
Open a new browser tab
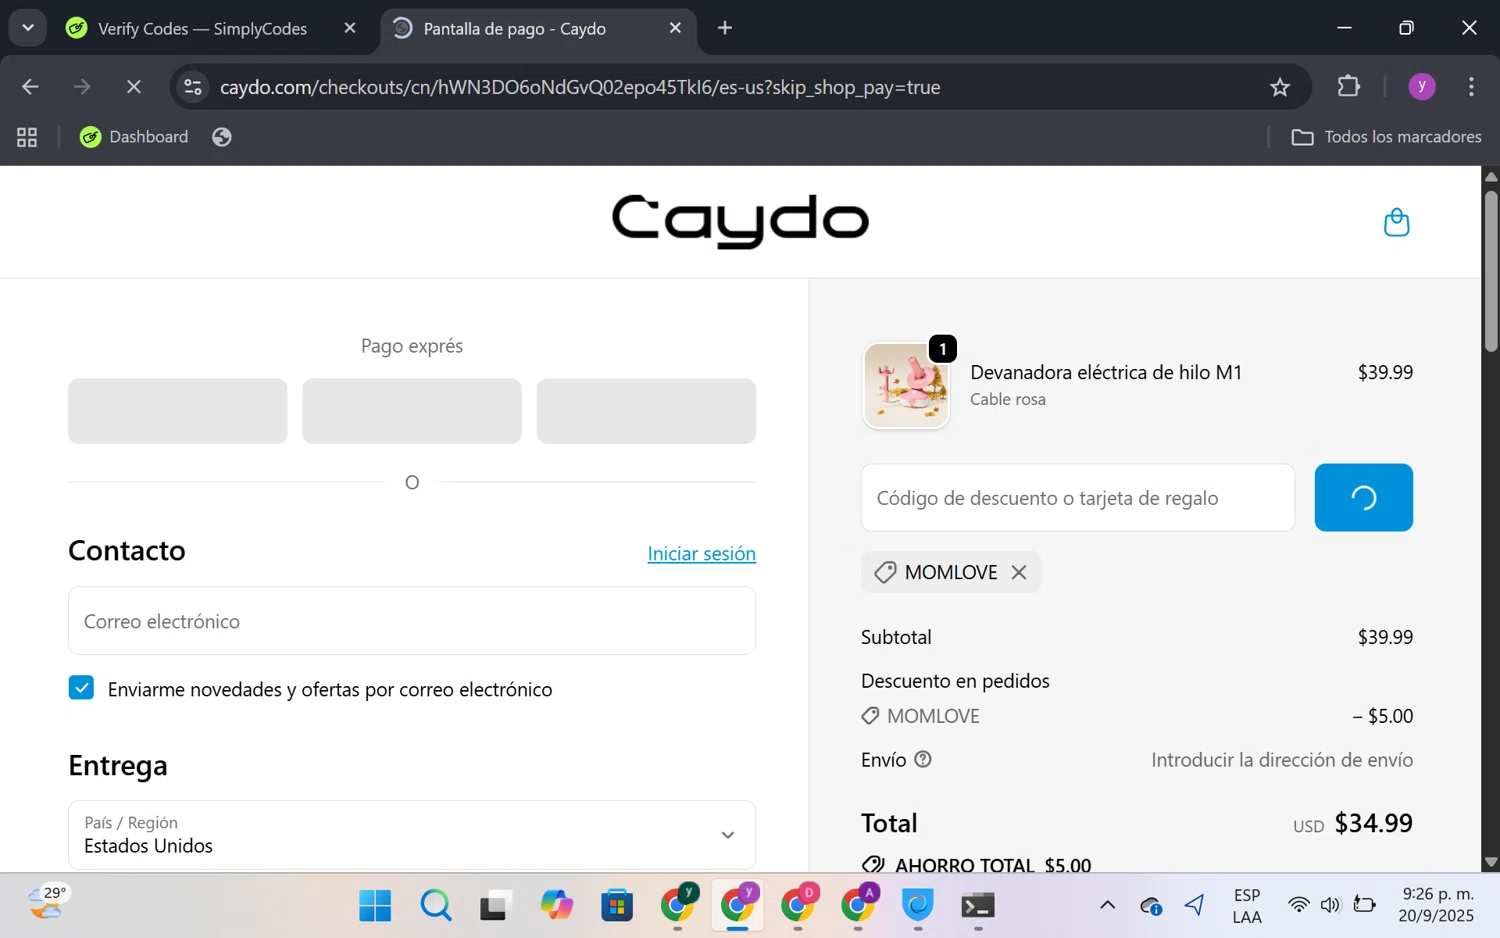(725, 28)
